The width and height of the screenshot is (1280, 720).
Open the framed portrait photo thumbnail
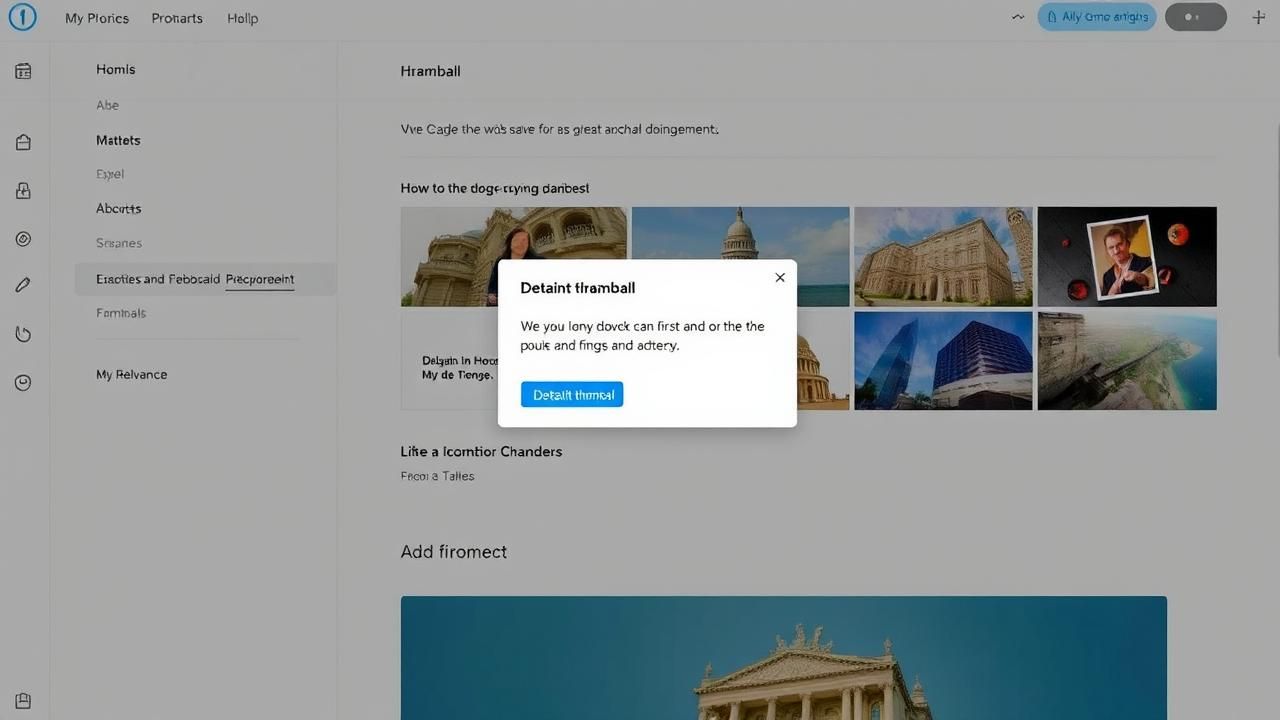pyautogui.click(x=1126, y=256)
